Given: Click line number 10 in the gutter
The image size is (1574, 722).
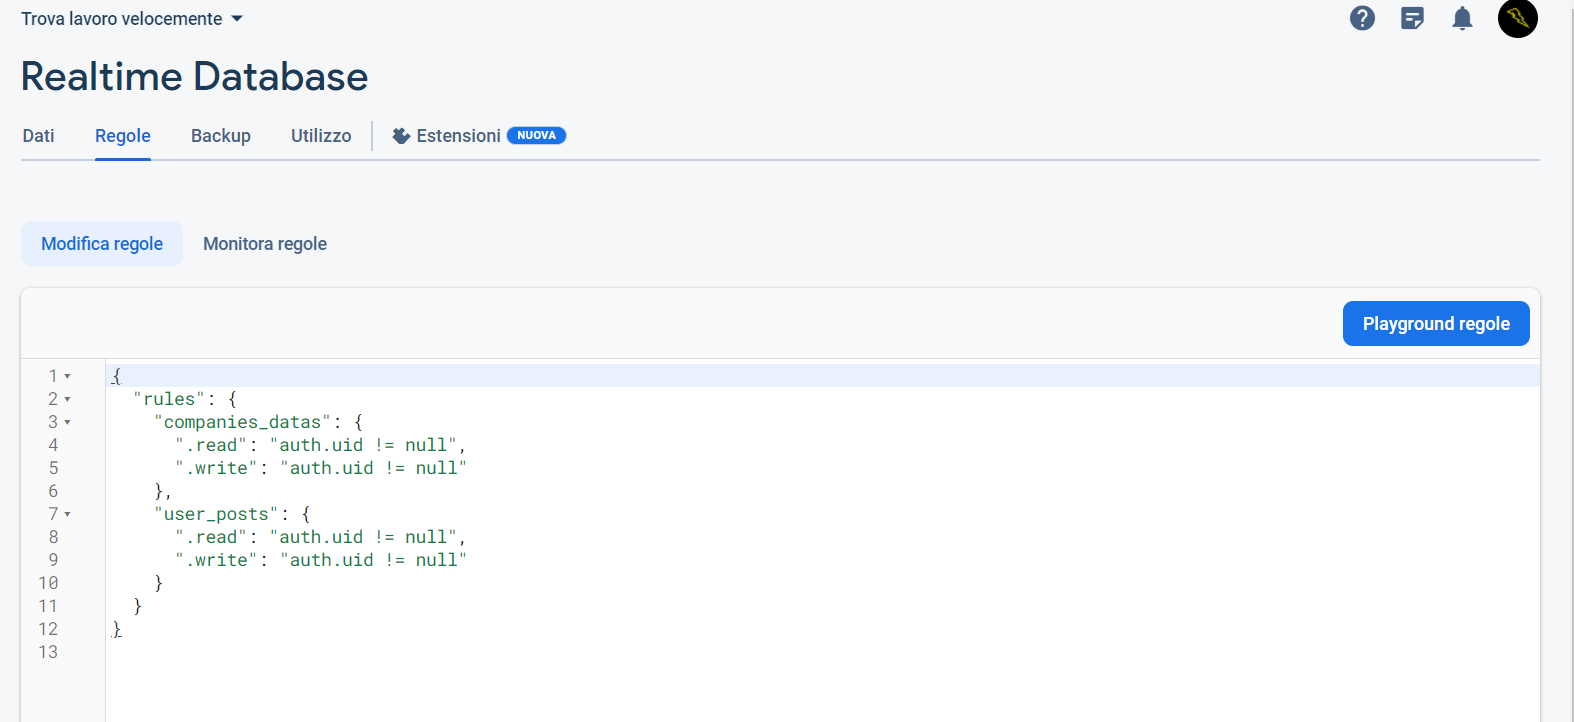Looking at the screenshot, I should [x=48, y=583].
